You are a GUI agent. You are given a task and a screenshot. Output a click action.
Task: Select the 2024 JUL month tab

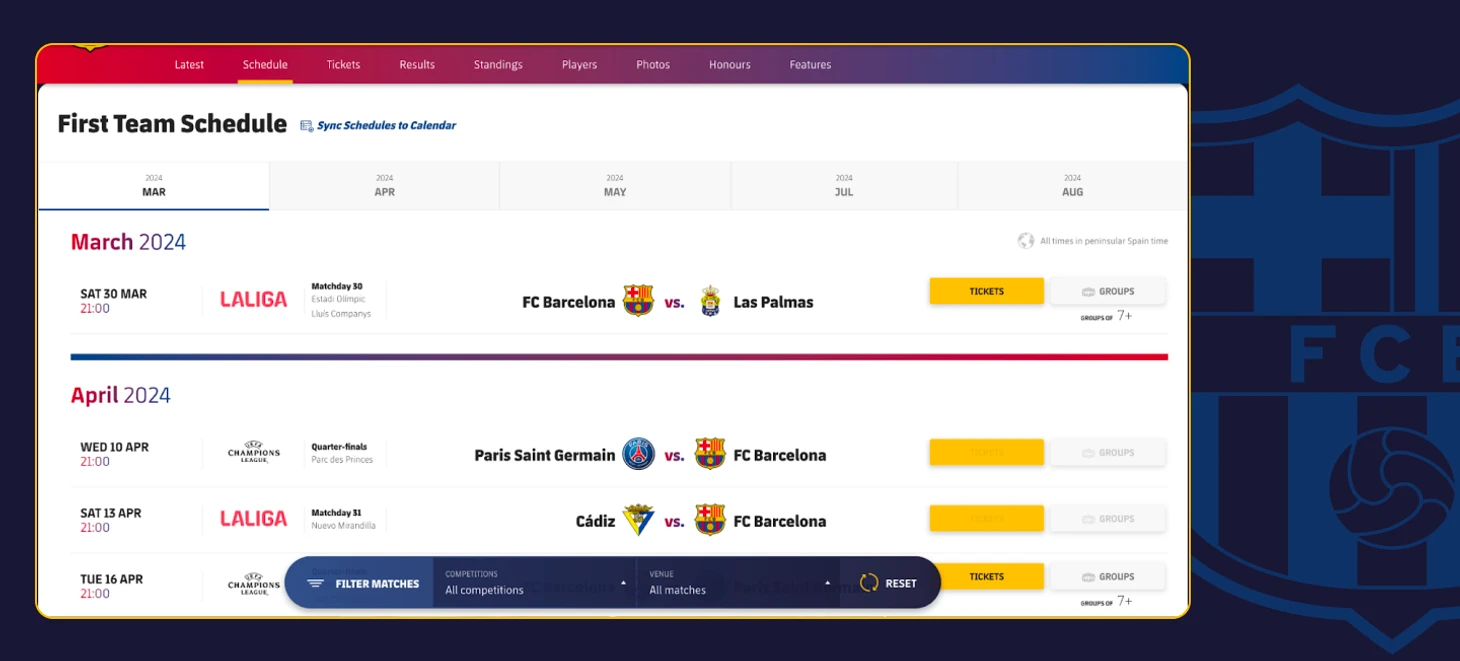point(844,186)
